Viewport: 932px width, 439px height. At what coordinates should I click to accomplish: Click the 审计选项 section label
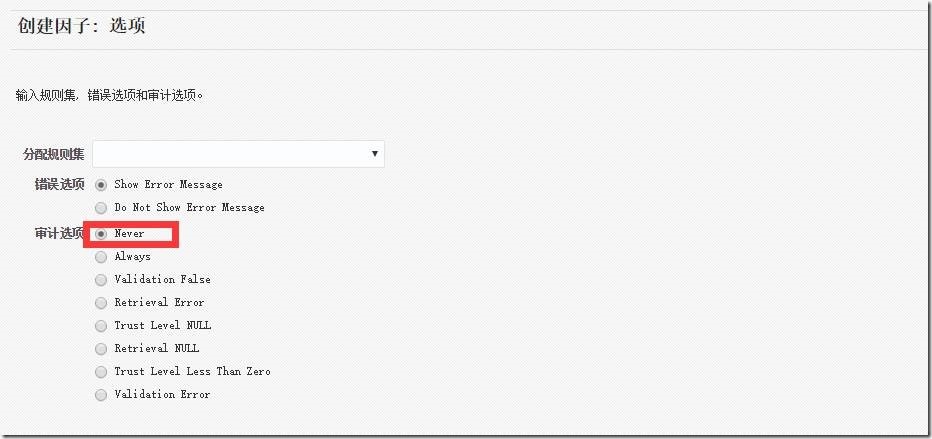coord(59,234)
